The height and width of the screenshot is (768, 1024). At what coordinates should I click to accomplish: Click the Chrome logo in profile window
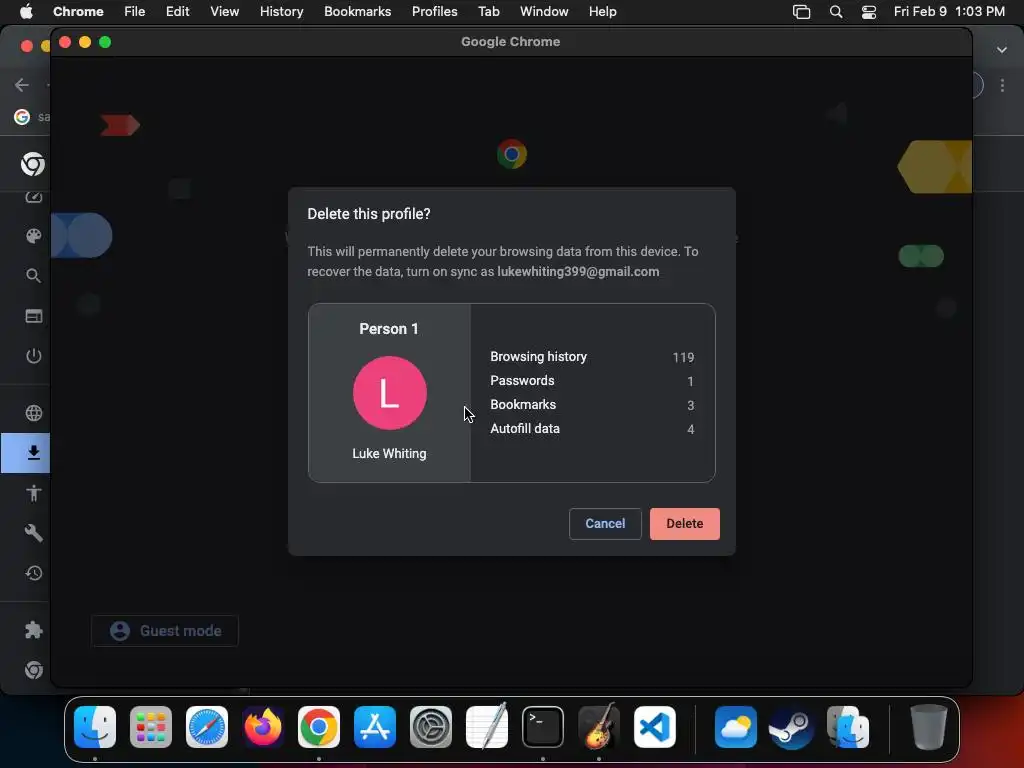tap(511, 154)
